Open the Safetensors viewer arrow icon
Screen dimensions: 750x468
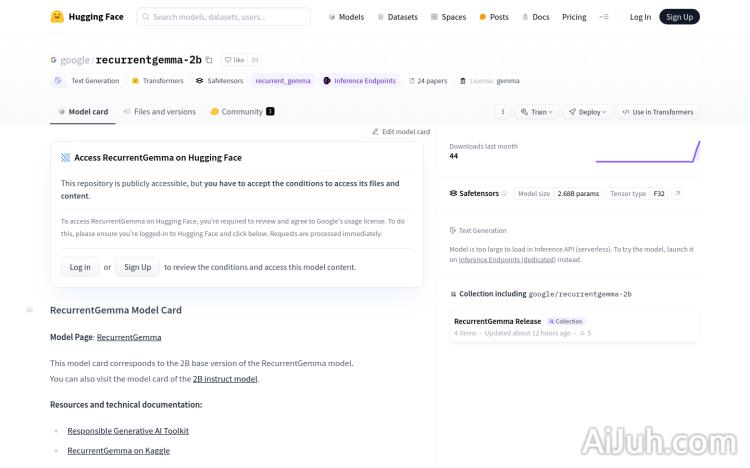[677, 193]
